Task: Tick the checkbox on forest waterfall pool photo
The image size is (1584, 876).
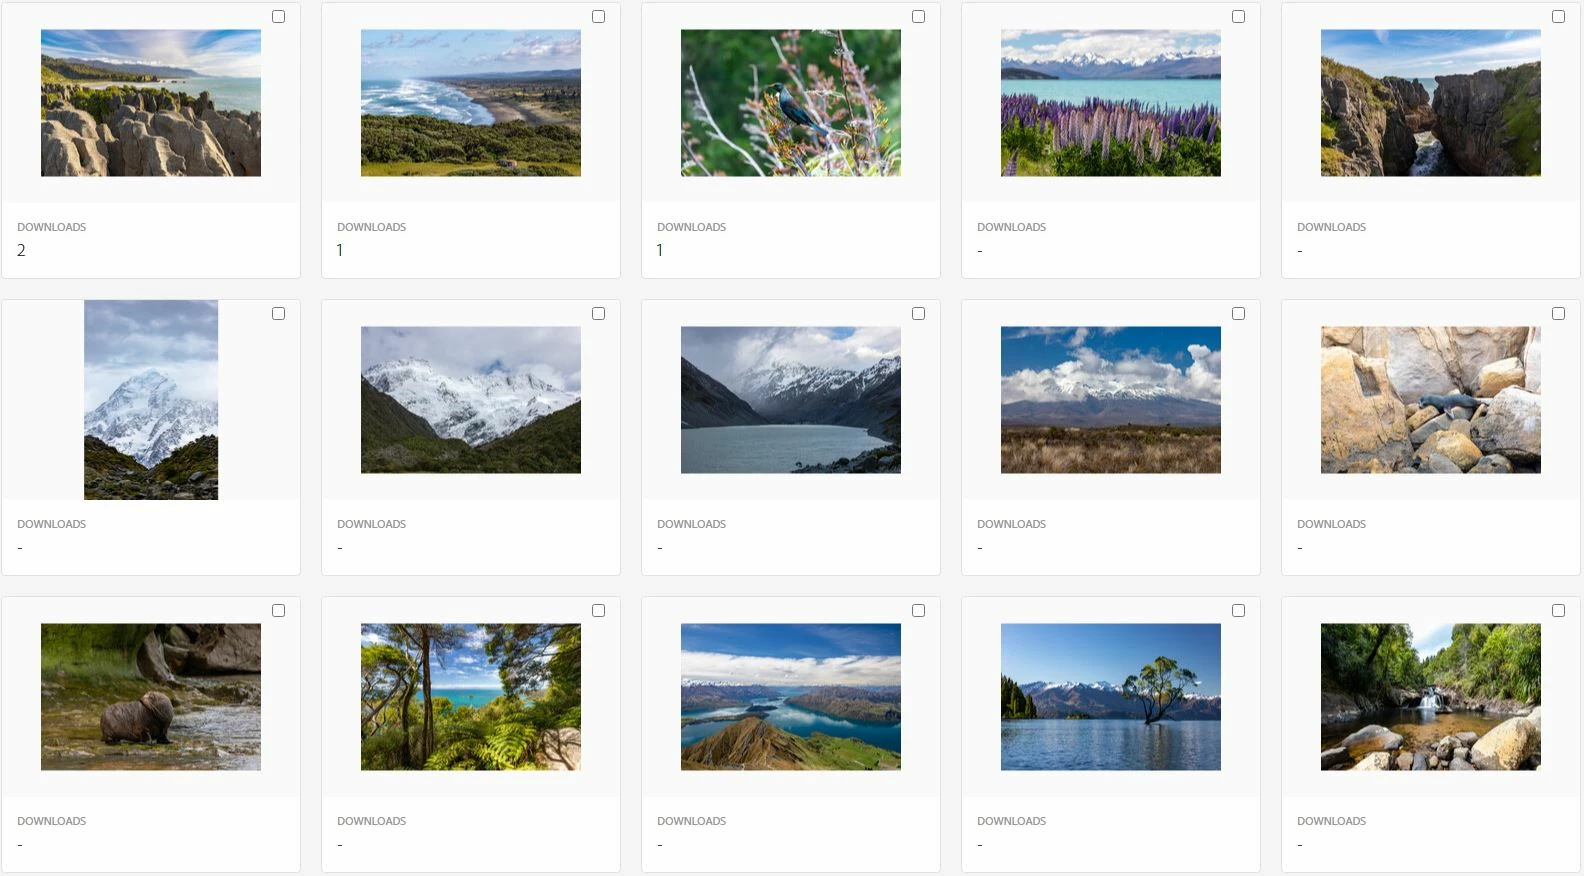Action: pyautogui.click(x=1558, y=611)
